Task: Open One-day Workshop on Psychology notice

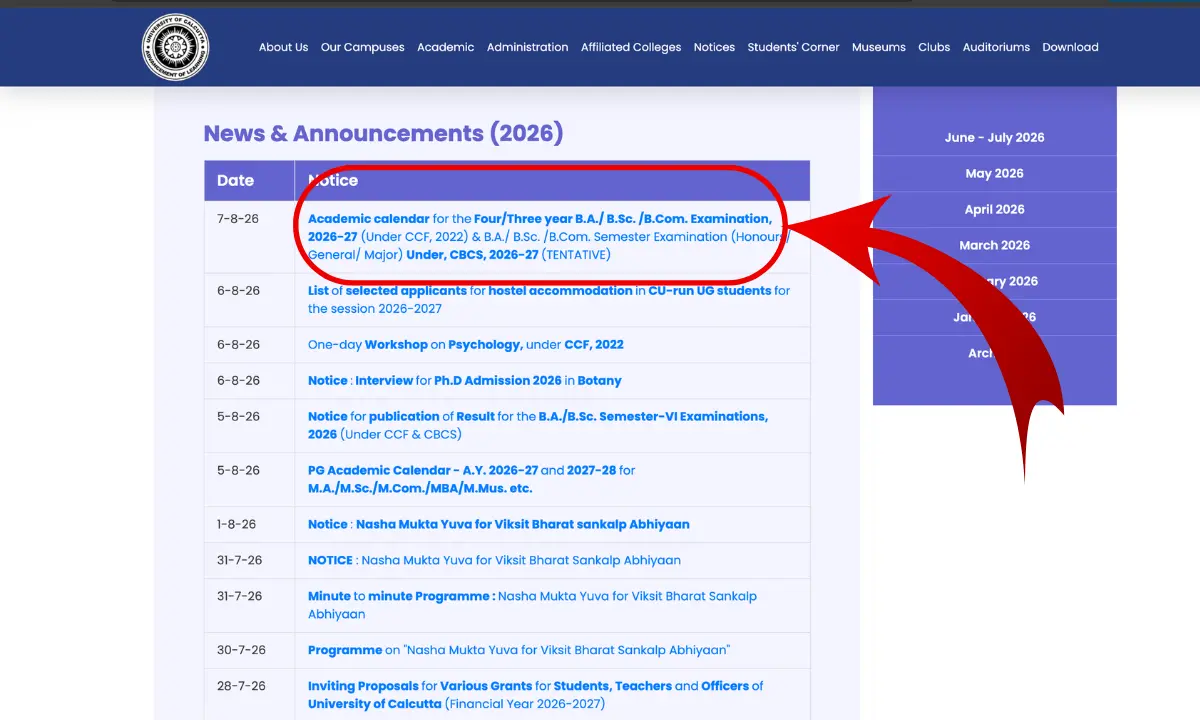Action: [466, 345]
